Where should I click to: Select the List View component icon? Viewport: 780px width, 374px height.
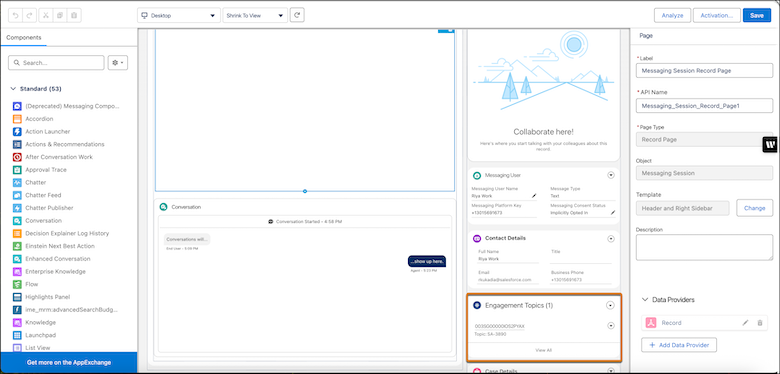click(x=17, y=348)
